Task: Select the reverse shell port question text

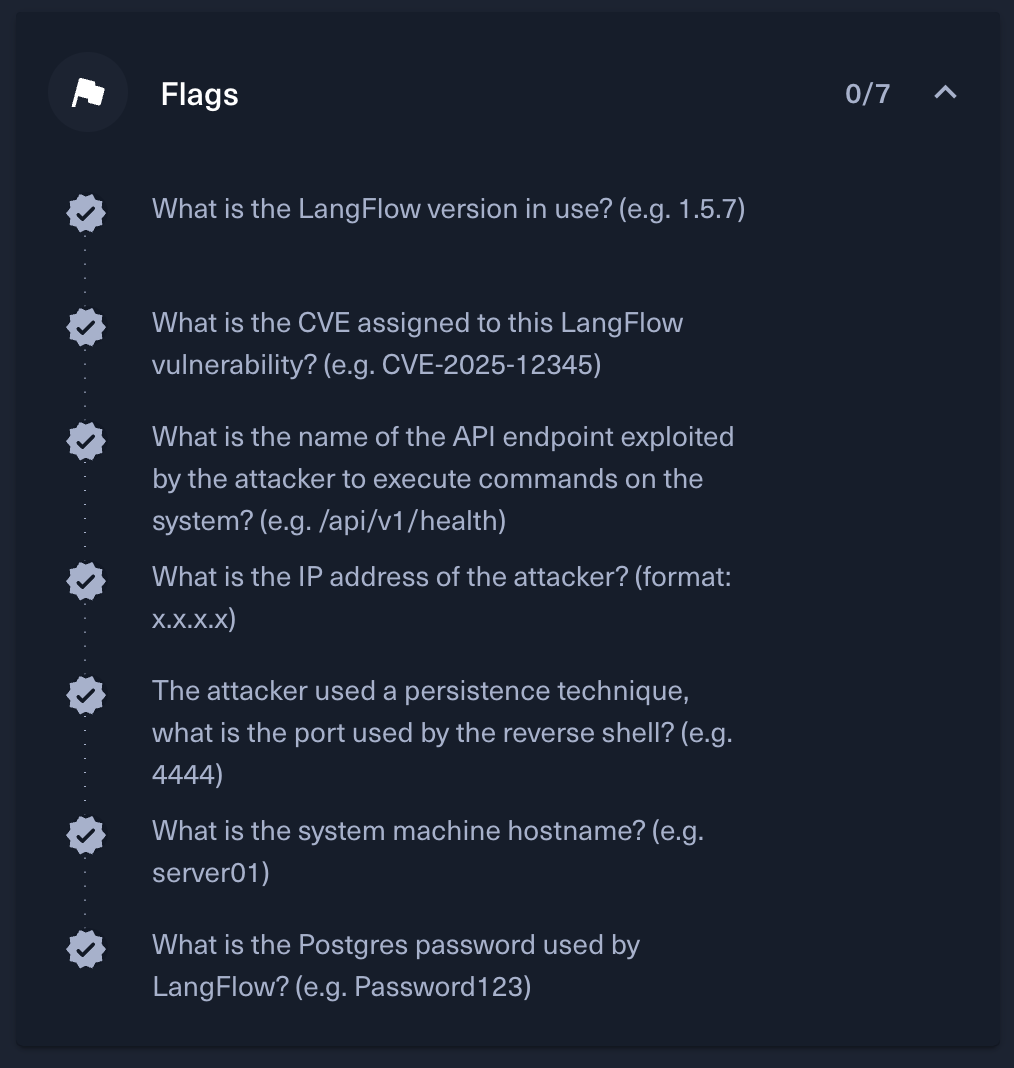Action: [x=442, y=733]
